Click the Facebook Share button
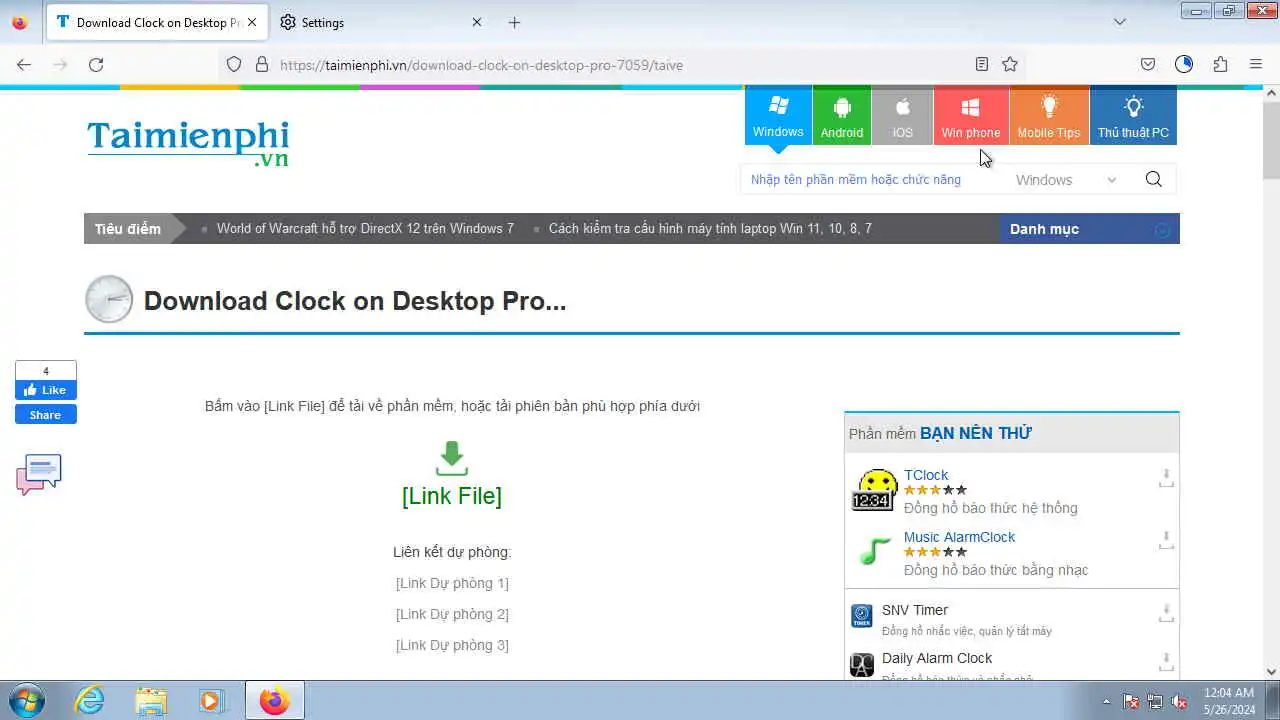This screenshot has width=1280, height=720. point(45,415)
